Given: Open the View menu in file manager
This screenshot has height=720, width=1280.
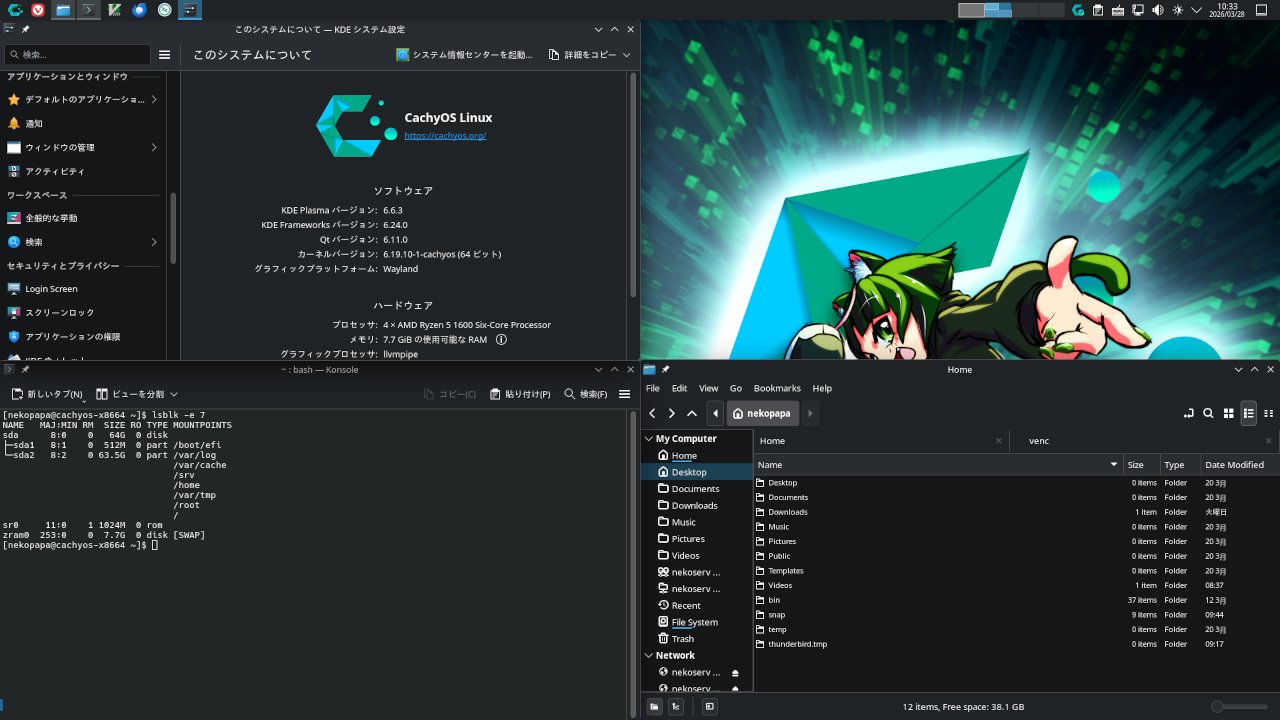Looking at the screenshot, I should (709, 388).
